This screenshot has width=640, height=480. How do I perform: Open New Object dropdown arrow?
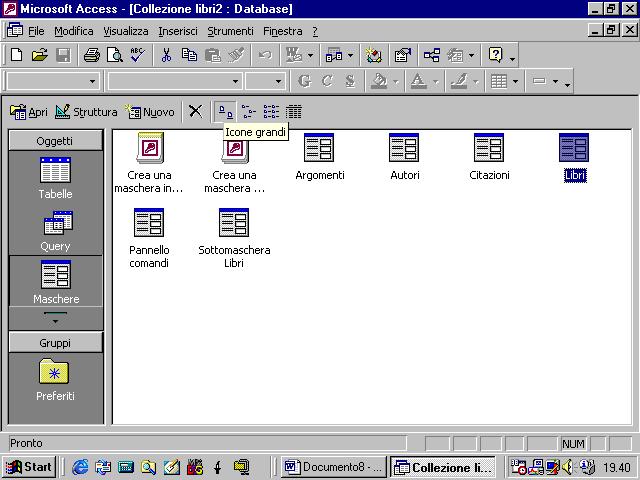tap(471, 55)
